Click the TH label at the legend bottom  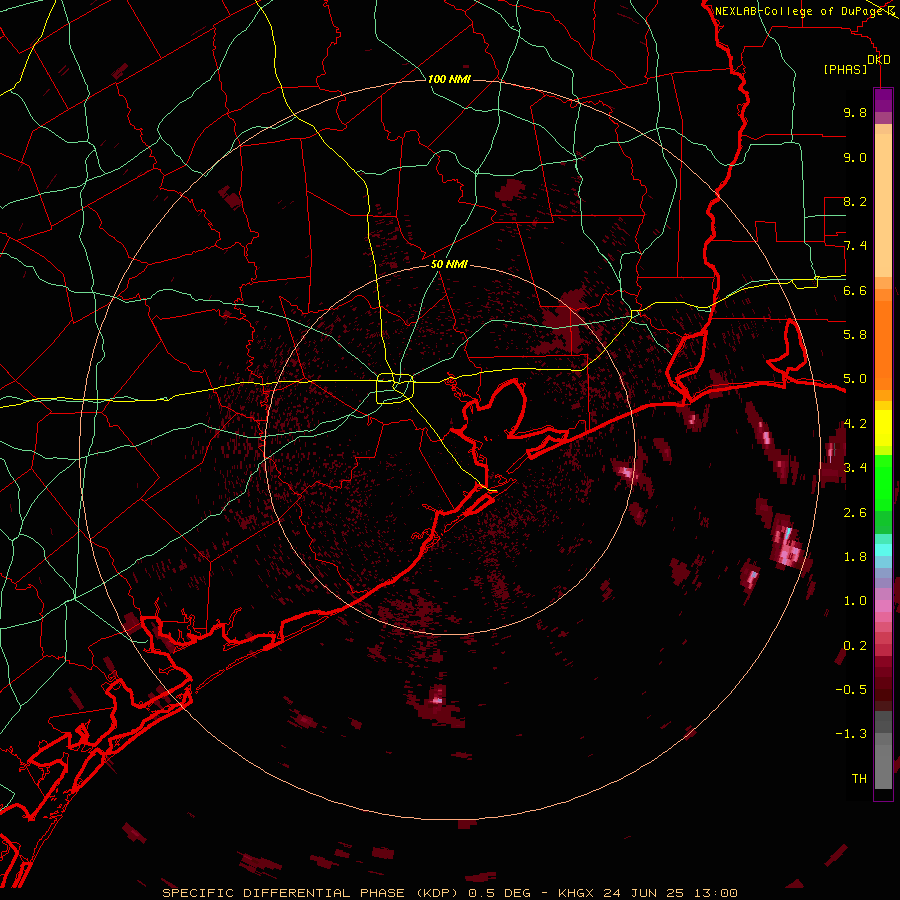(x=859, y=779)
